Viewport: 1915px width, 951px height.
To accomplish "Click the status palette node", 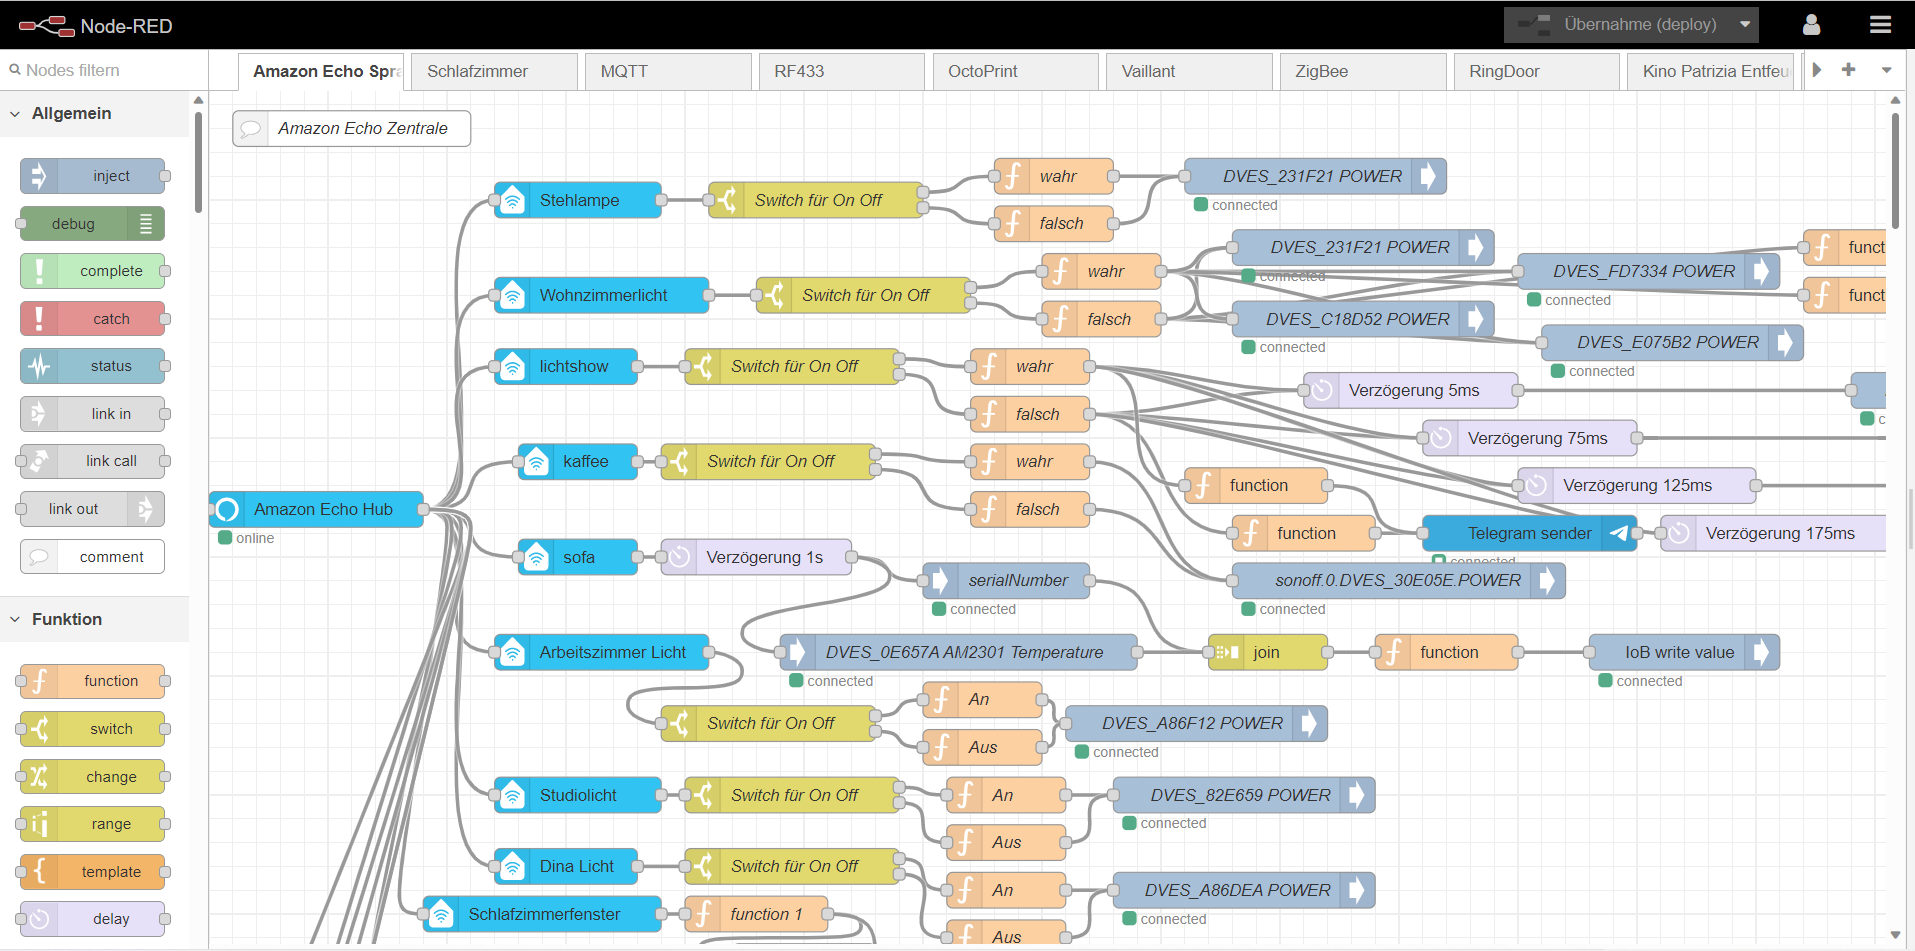I will click(92, 366).
